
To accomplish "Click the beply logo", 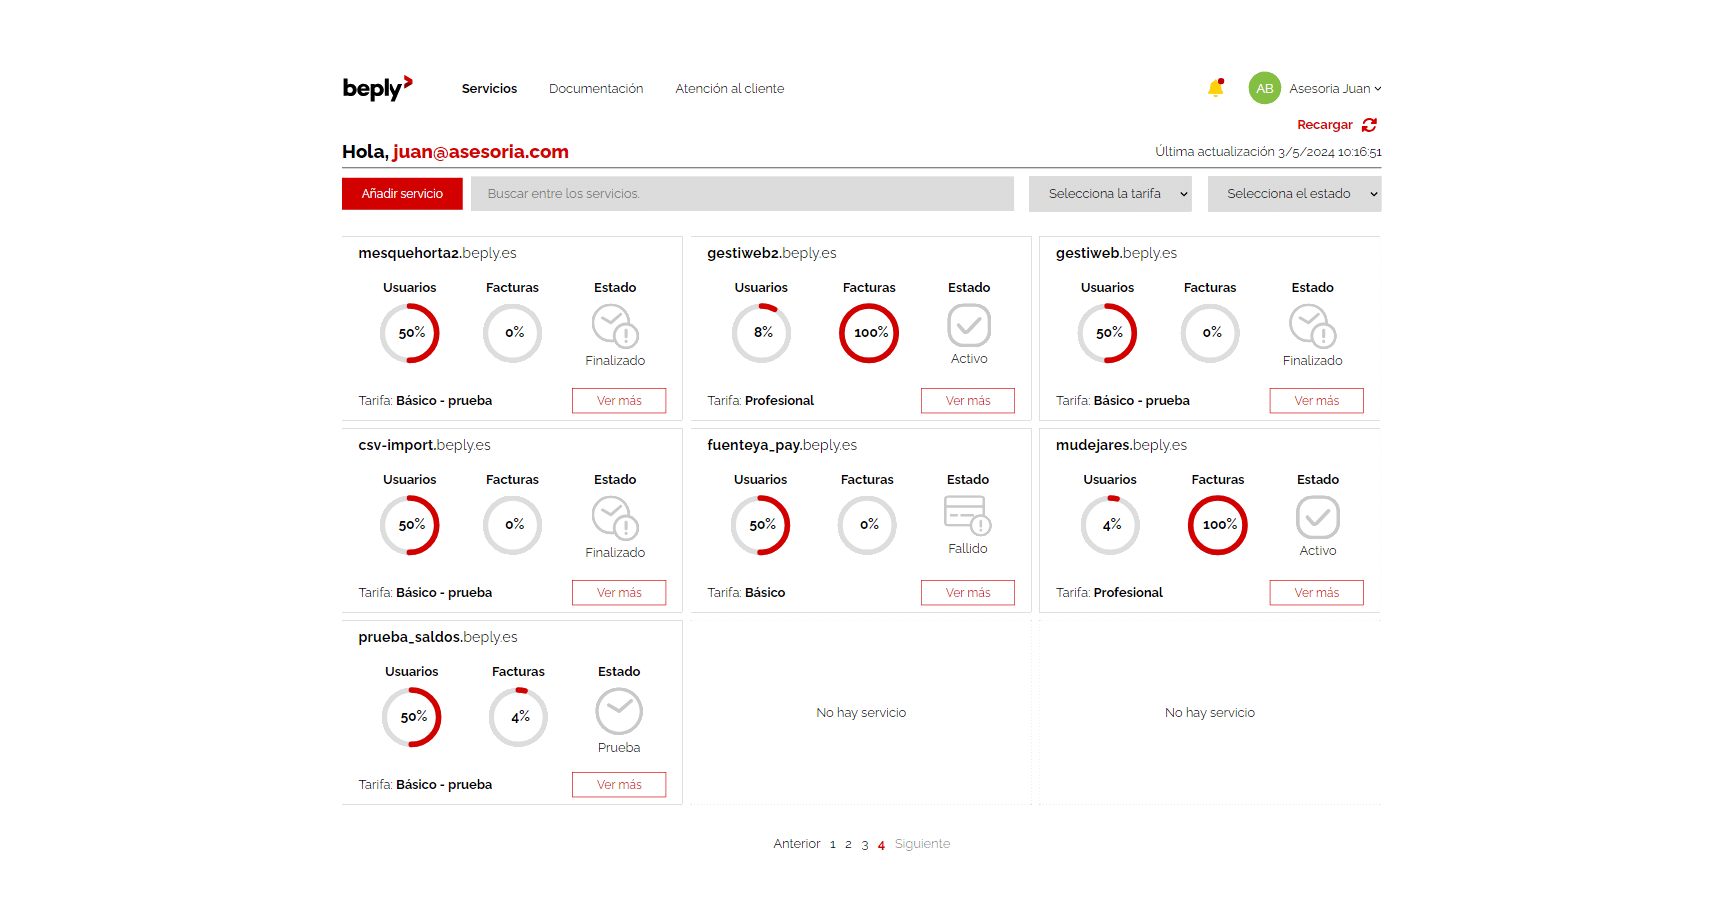I will point(377,88).
